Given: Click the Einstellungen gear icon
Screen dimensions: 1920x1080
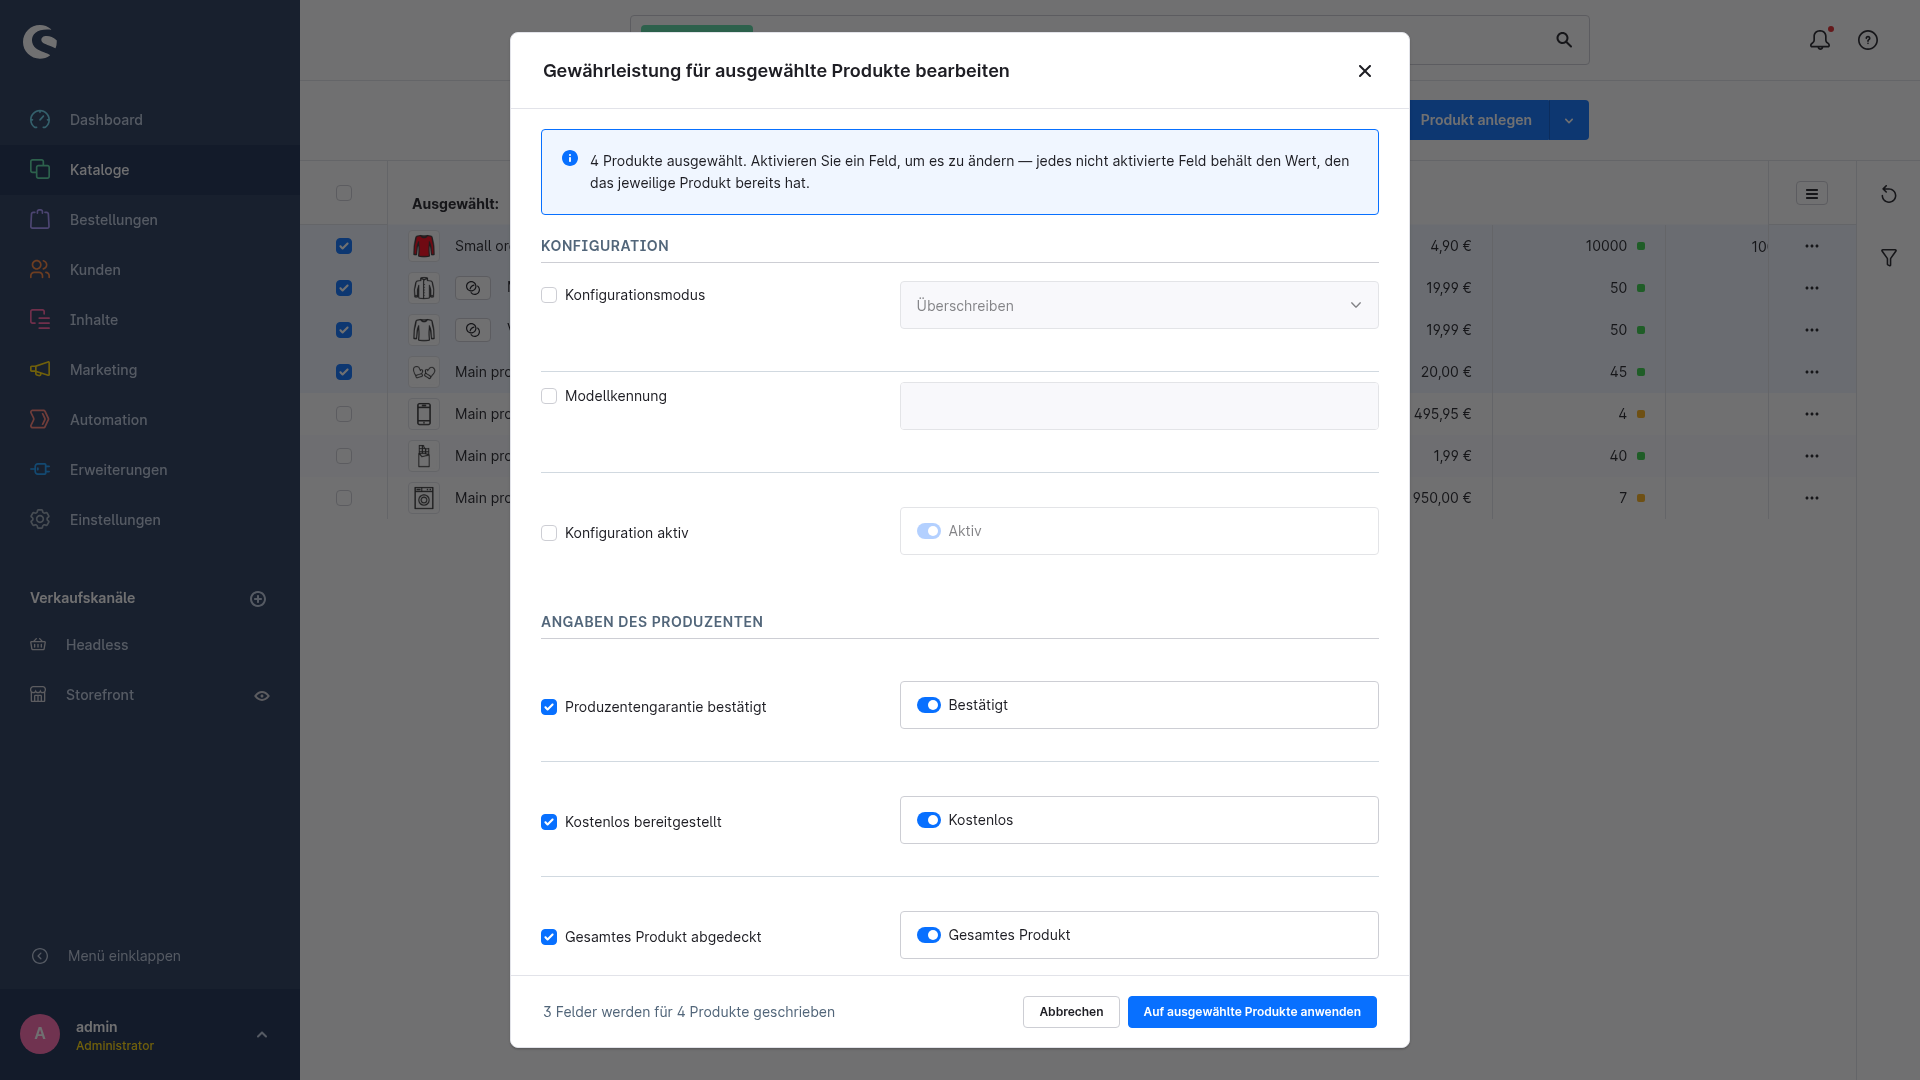Looking at the screenshot, I should click(x=40, y=520).
